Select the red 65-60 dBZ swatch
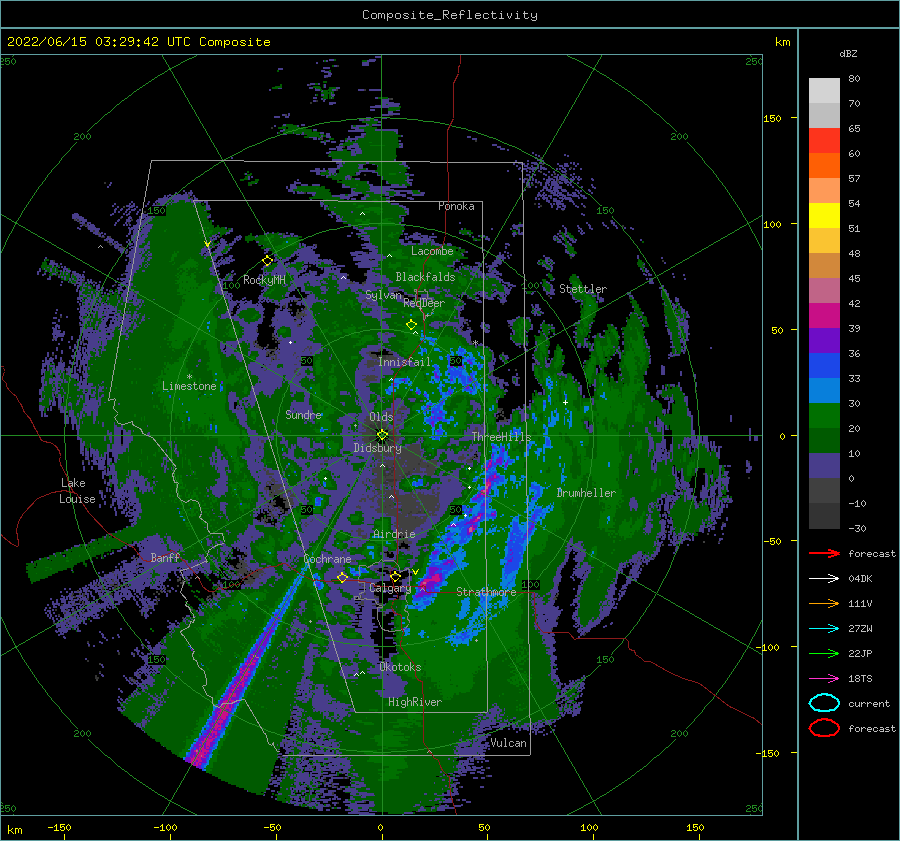Screen dimensions: 900x841 click(x=824, y=141)
